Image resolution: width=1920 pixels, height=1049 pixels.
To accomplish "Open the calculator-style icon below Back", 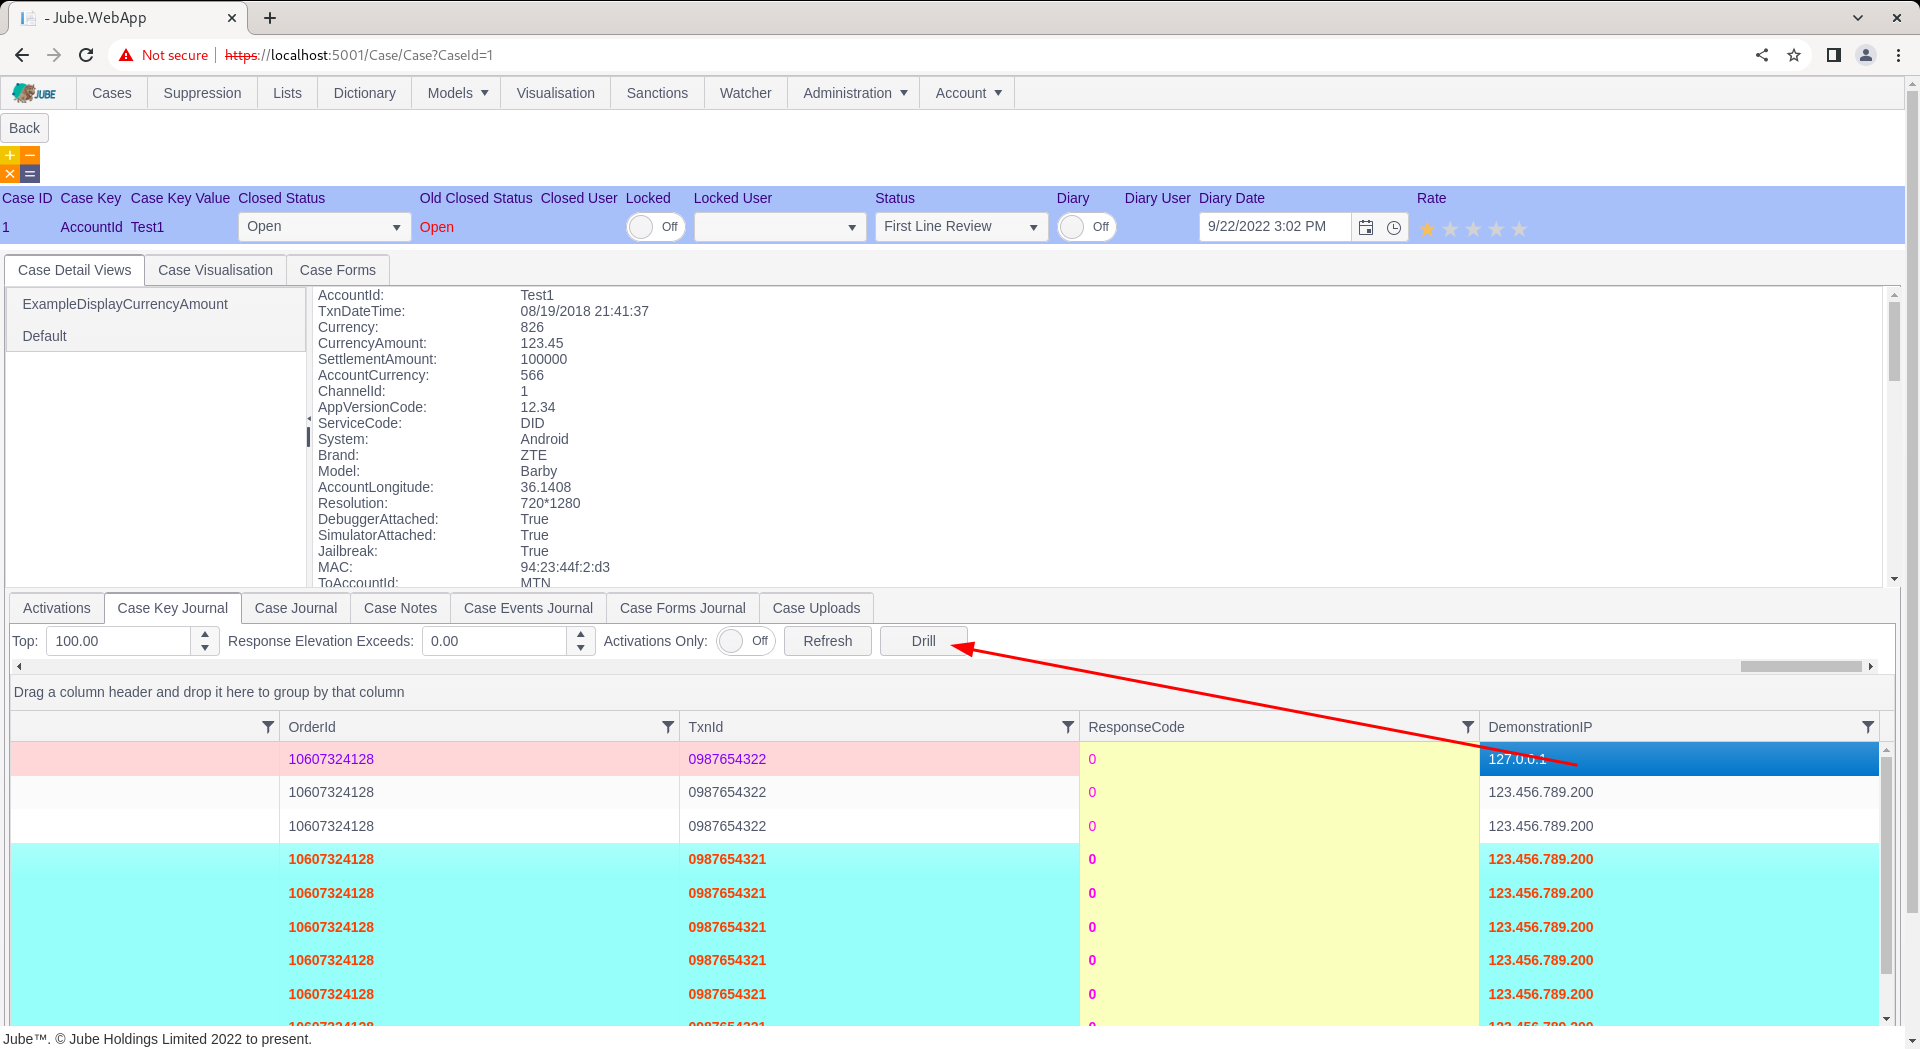I will (20, 165).
